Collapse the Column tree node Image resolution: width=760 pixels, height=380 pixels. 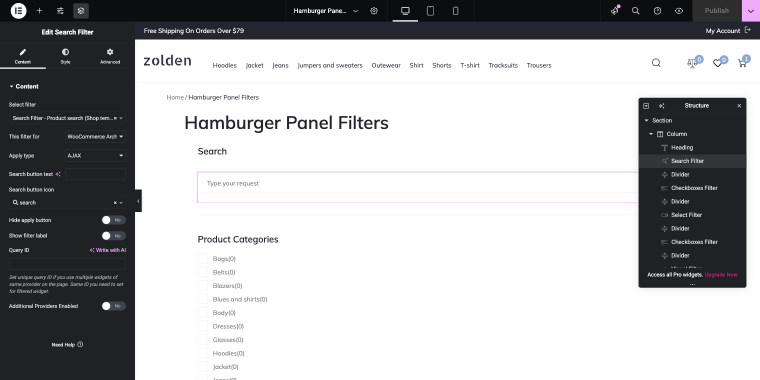pos(651,134)
